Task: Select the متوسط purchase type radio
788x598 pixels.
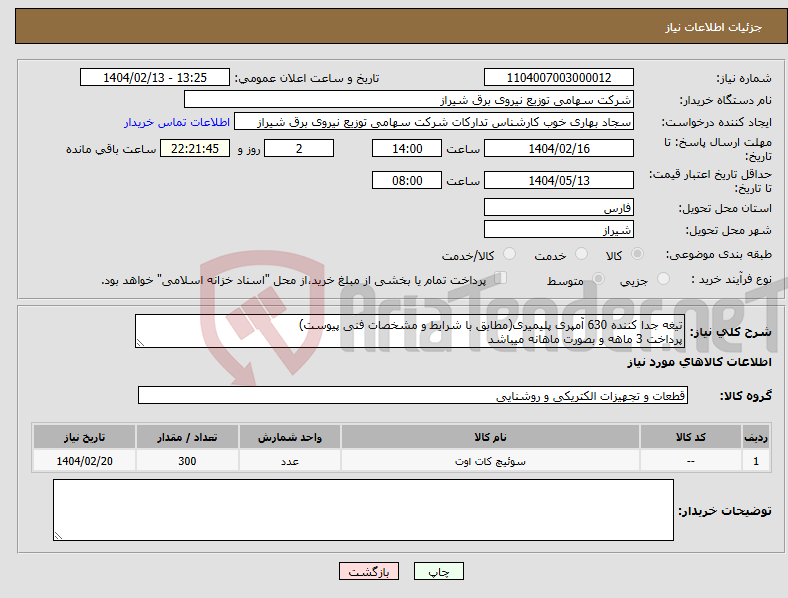Action: click(x=598, y=278)
